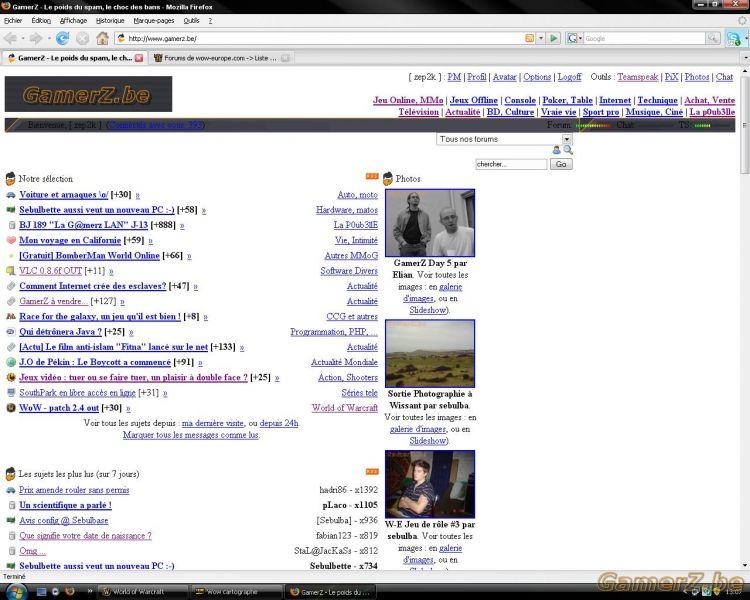Open the Tous nos forums dropdown
The image size is (750, 600).
point(504,139)
